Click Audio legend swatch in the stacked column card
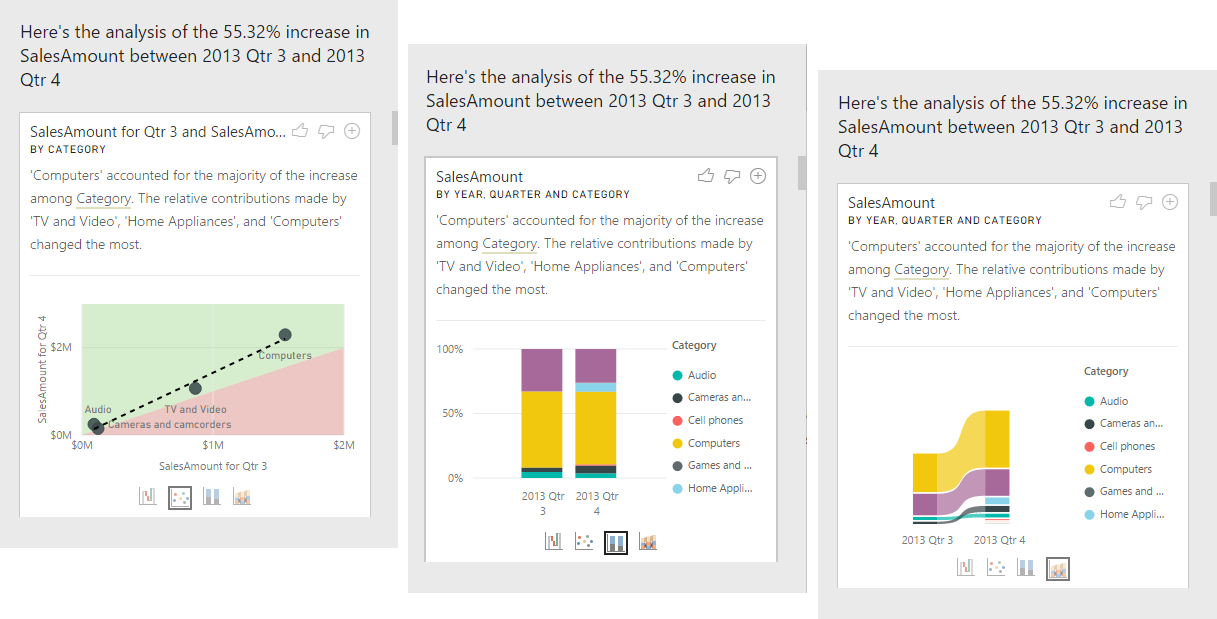The height and width of the screenshot is (619, 1217). coord(677,375)
